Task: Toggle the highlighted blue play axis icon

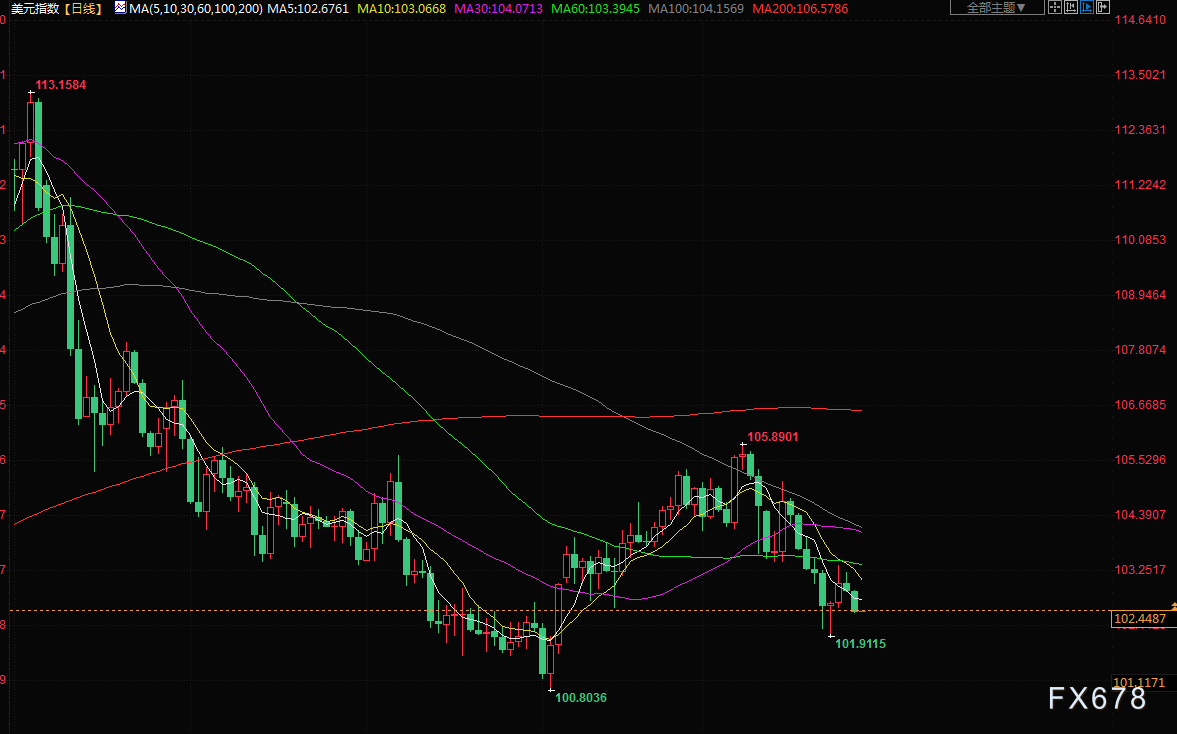Action: [1087, 7]
